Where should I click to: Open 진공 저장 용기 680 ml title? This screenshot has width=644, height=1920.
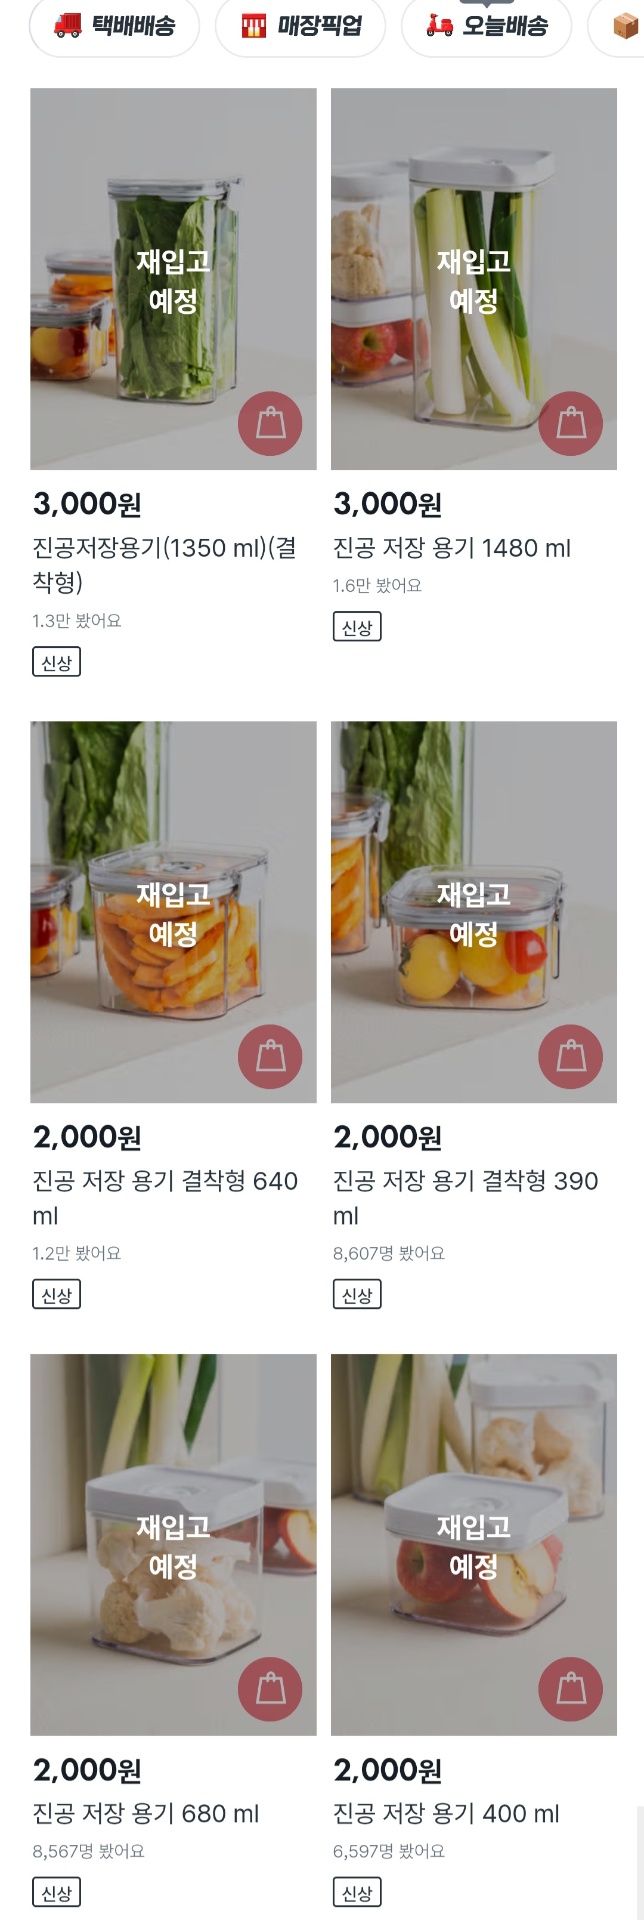click(x=146, y=1813)
